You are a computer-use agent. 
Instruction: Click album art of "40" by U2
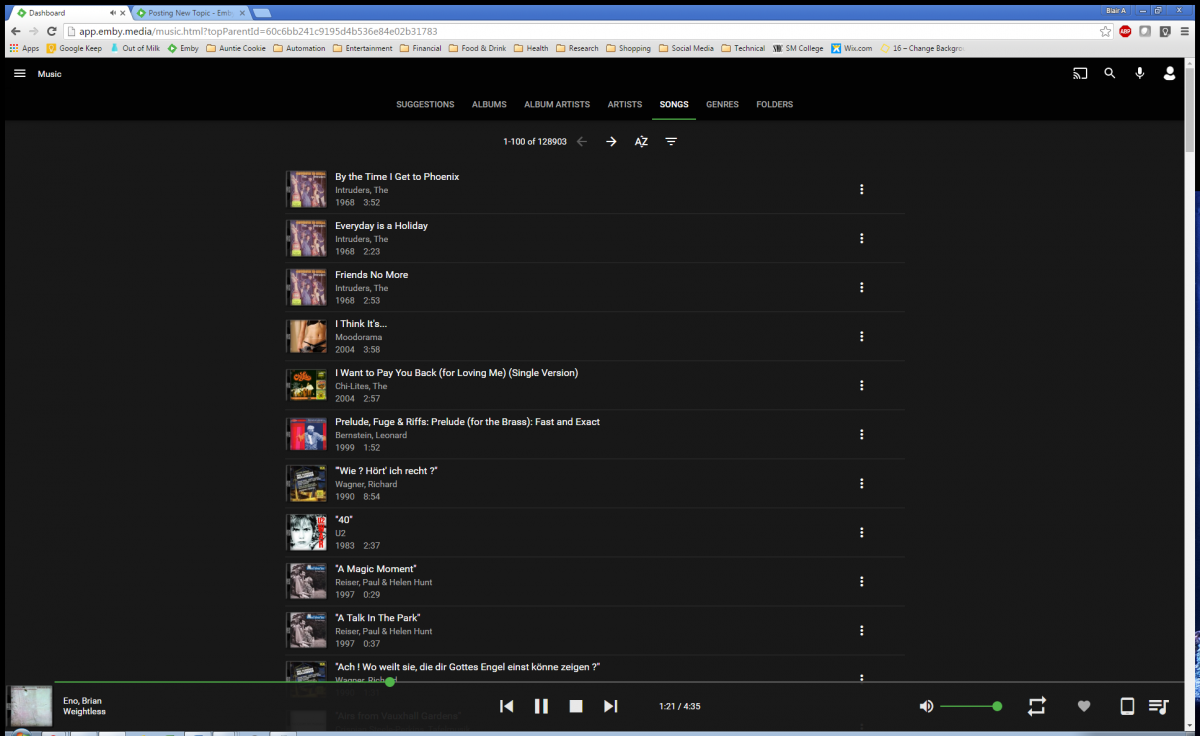click(306, 532)
